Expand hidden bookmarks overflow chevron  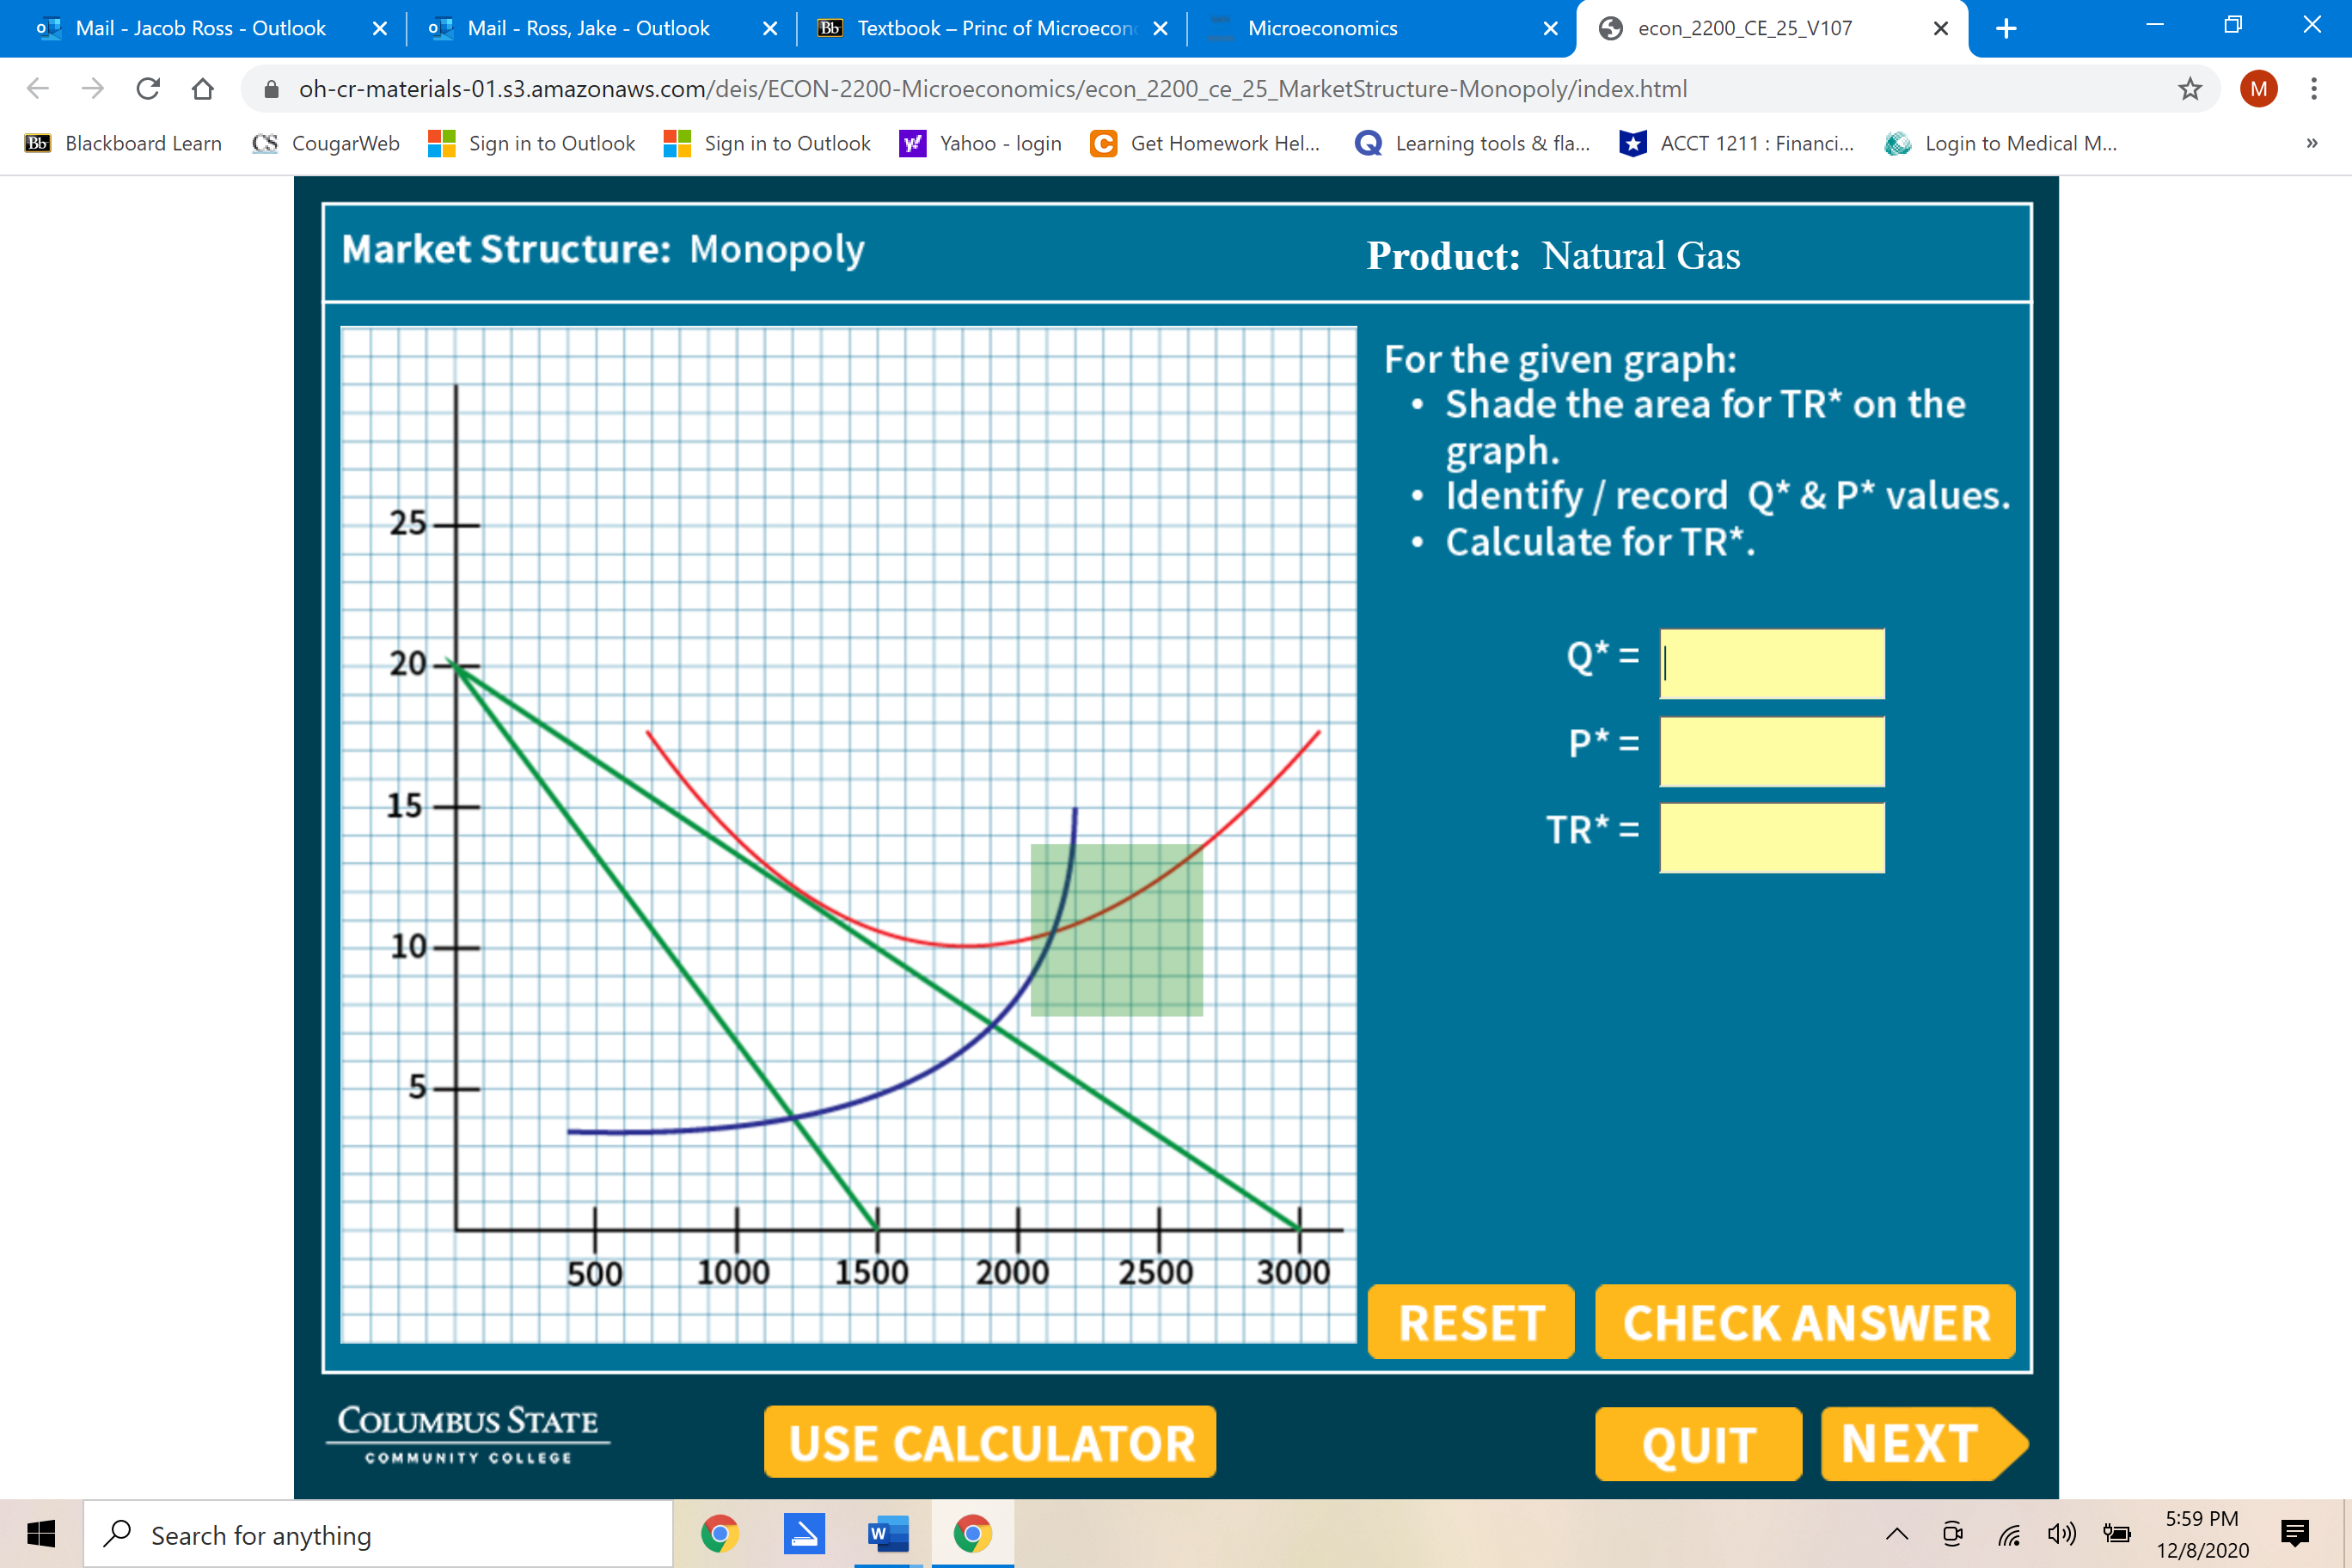pyautogui.click(x=2311, y=143)
